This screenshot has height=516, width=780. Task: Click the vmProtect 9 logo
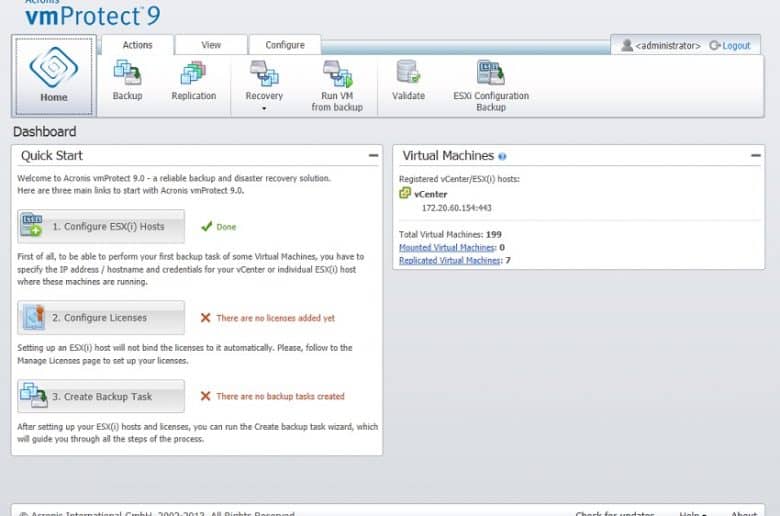click(x=93, y=15)
